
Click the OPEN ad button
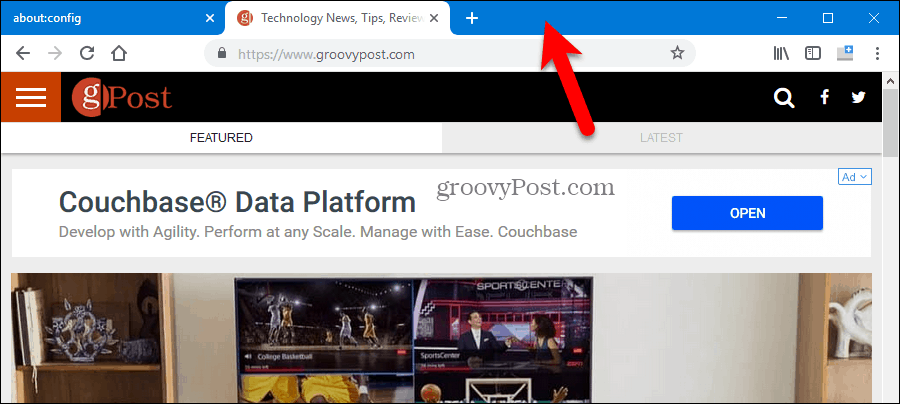747,213
